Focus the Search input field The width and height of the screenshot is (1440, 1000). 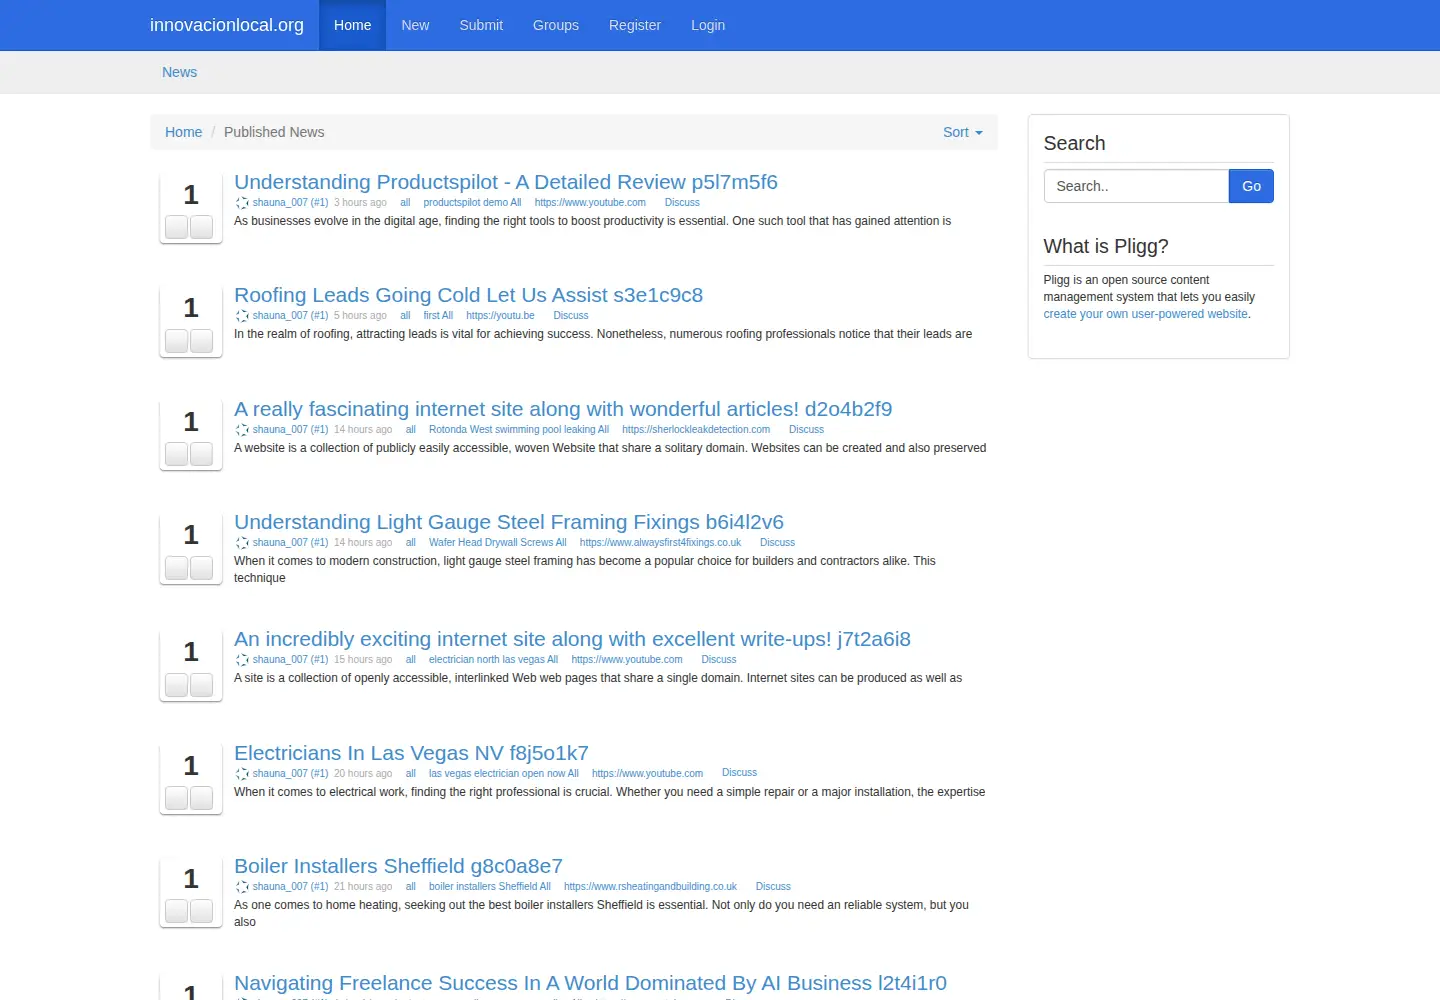tap(1136, 186)
